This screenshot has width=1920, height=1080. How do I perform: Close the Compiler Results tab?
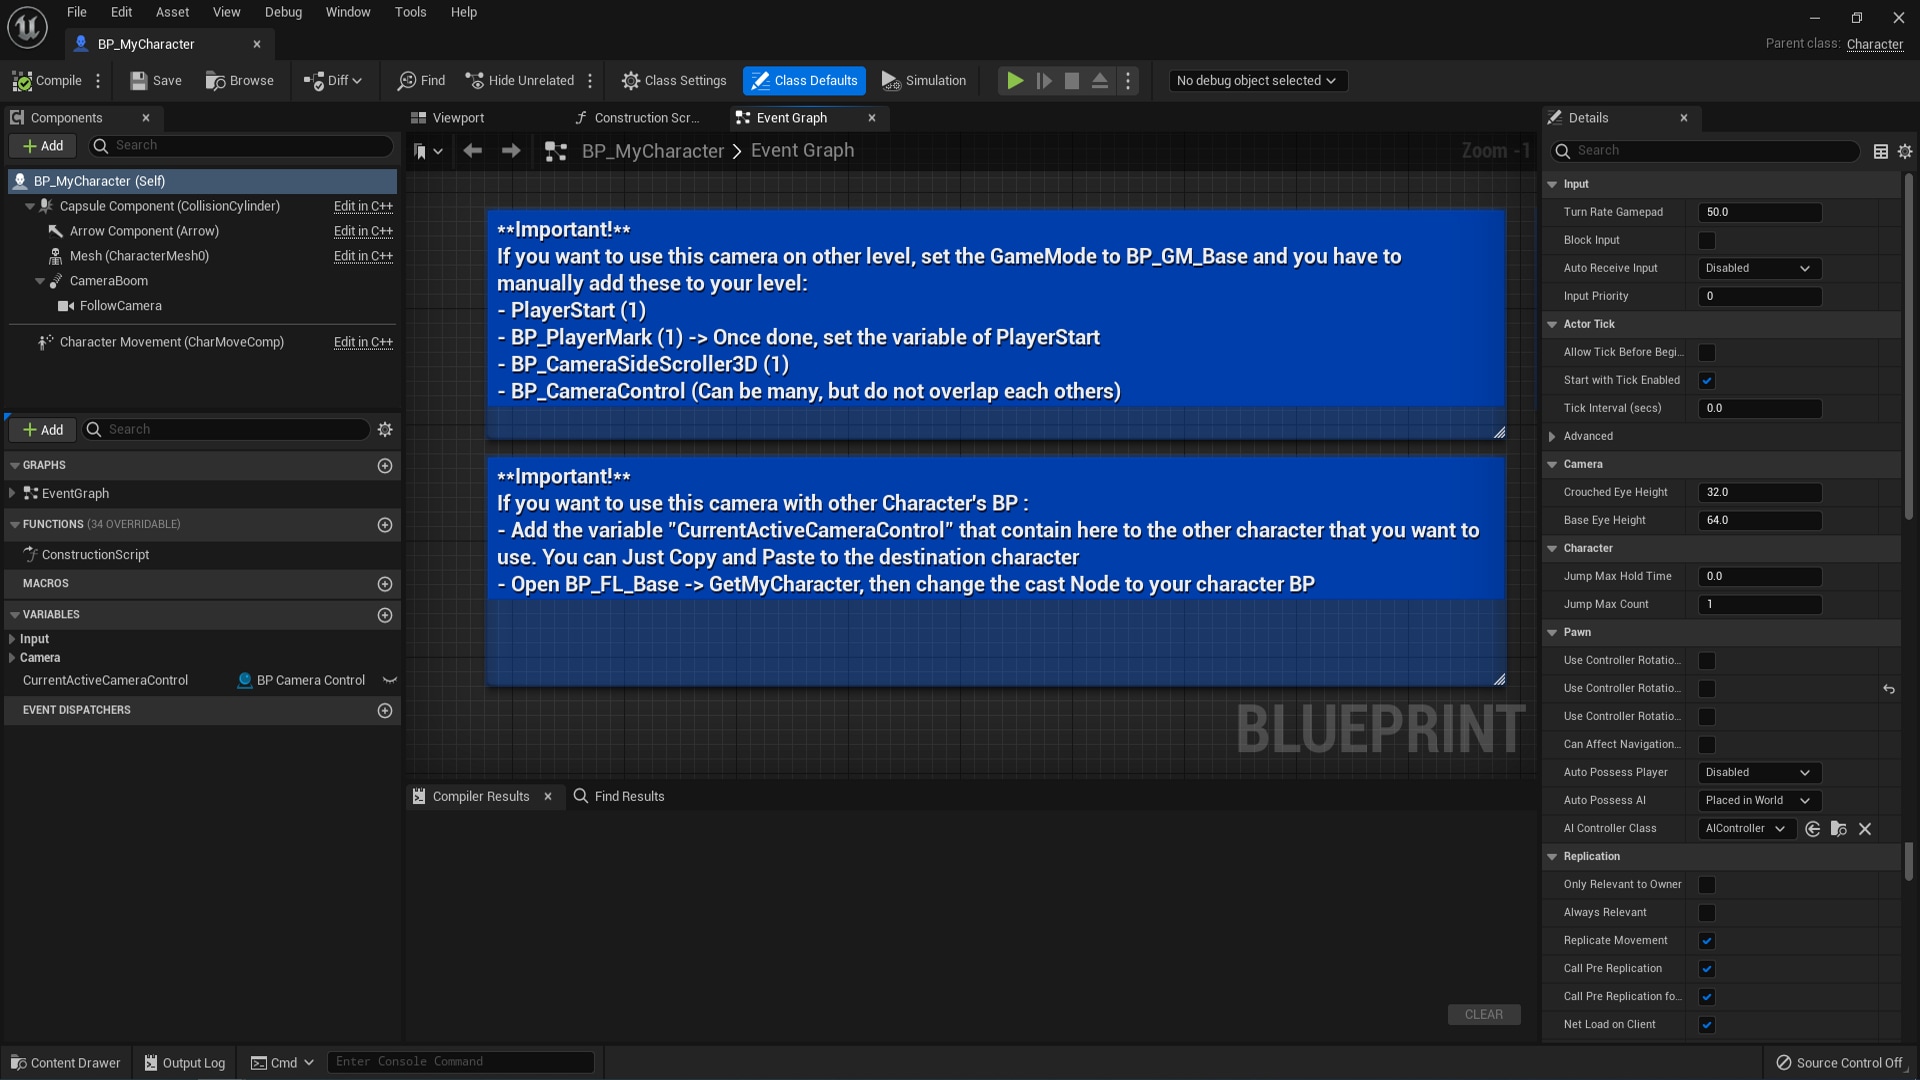548,797
